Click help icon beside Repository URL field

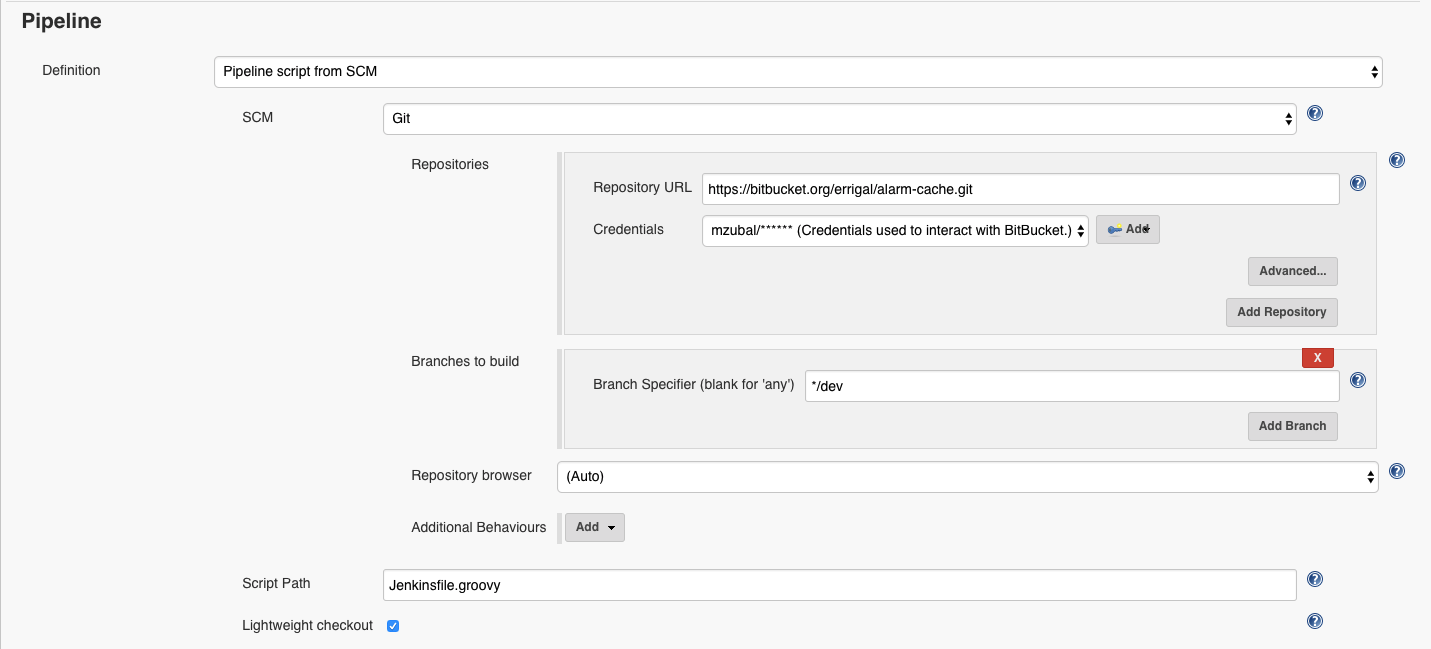point(1357,183)
